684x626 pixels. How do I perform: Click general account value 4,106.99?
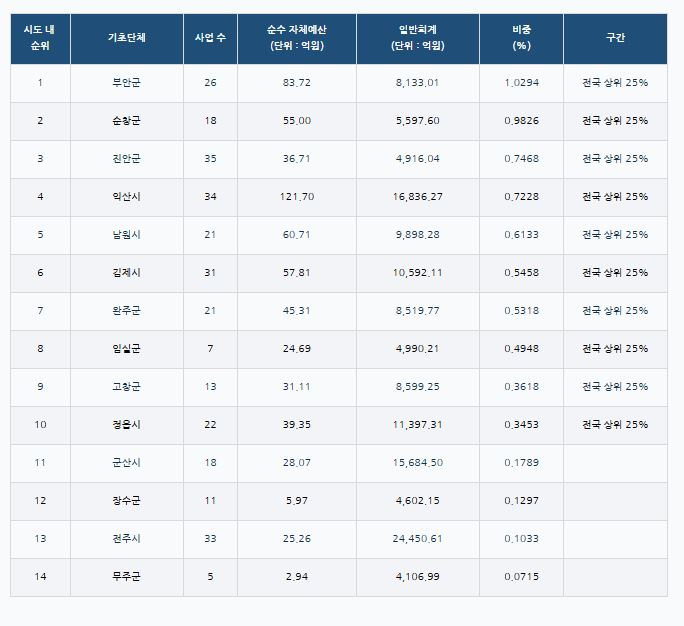[417, 576]
